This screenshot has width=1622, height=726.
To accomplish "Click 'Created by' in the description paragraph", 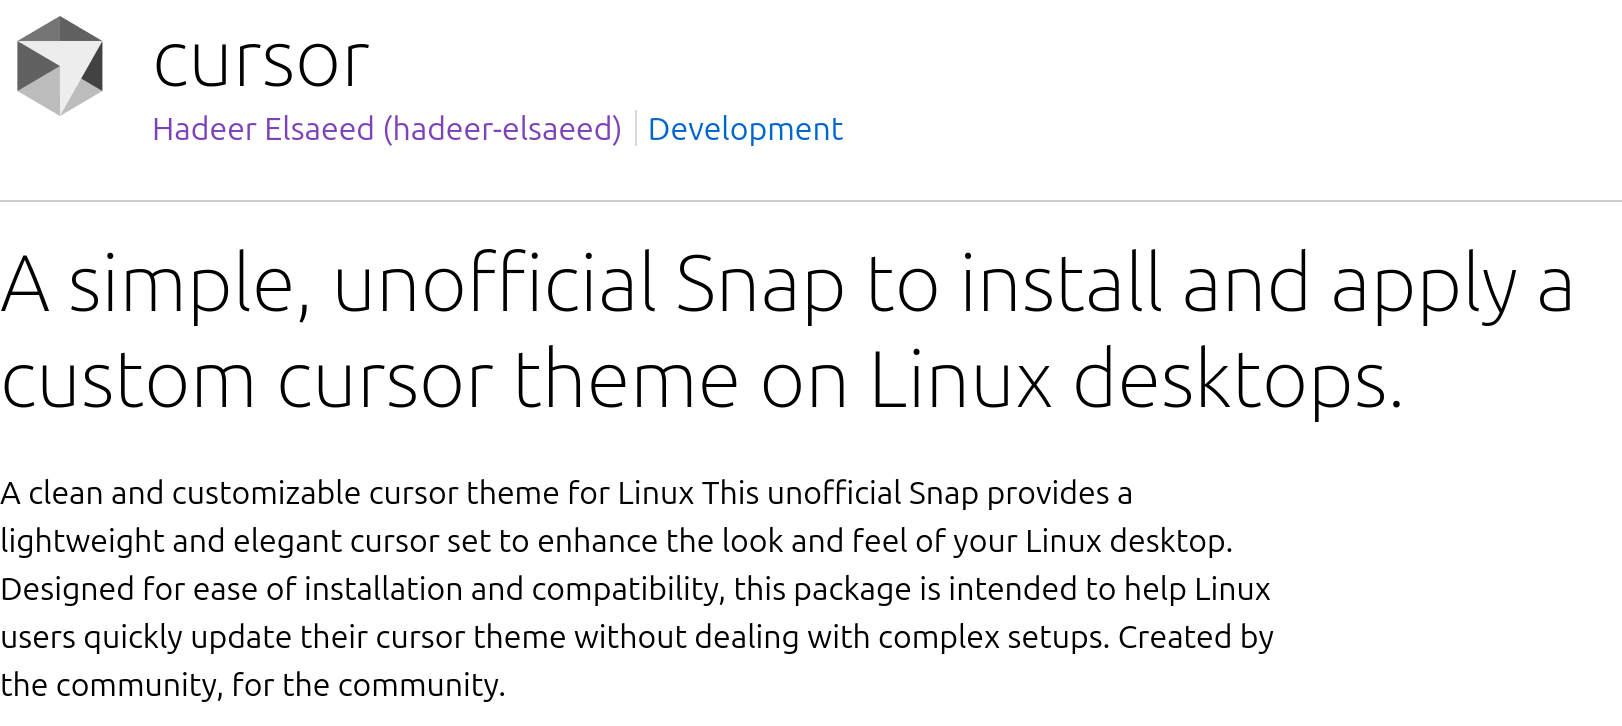I will pyautogui.click(x=1195, y=637).
